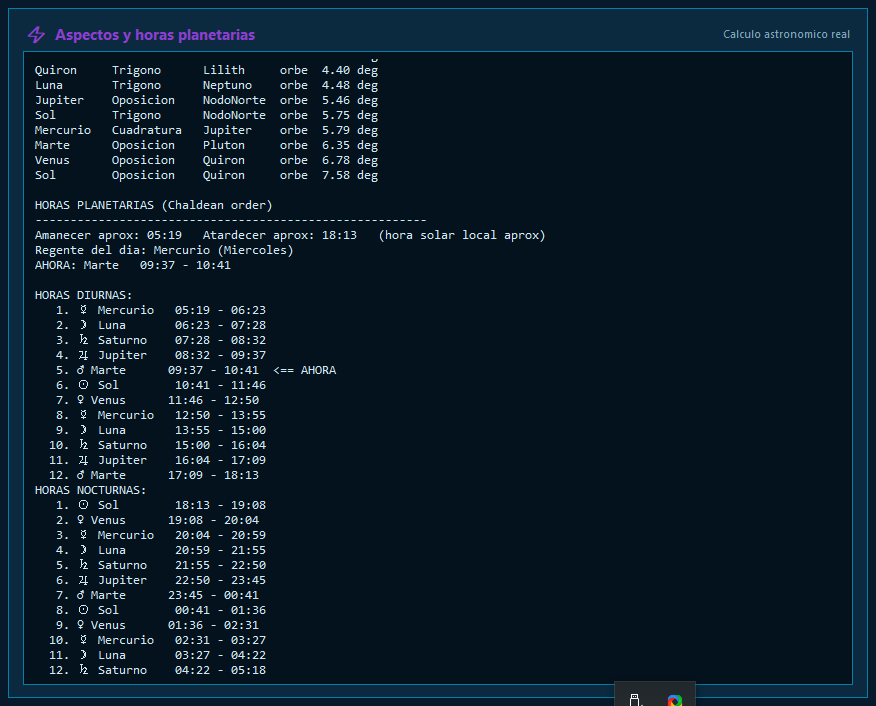
Task: Select the 'Atardecer aprox: 18:13' text
Action: pos(280,236)
